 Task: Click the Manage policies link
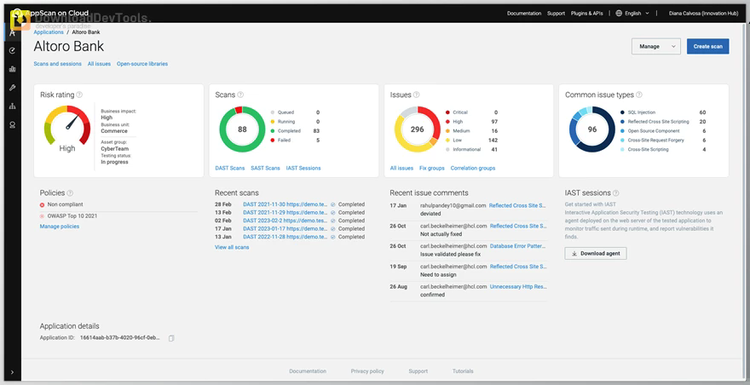(59, 226)
